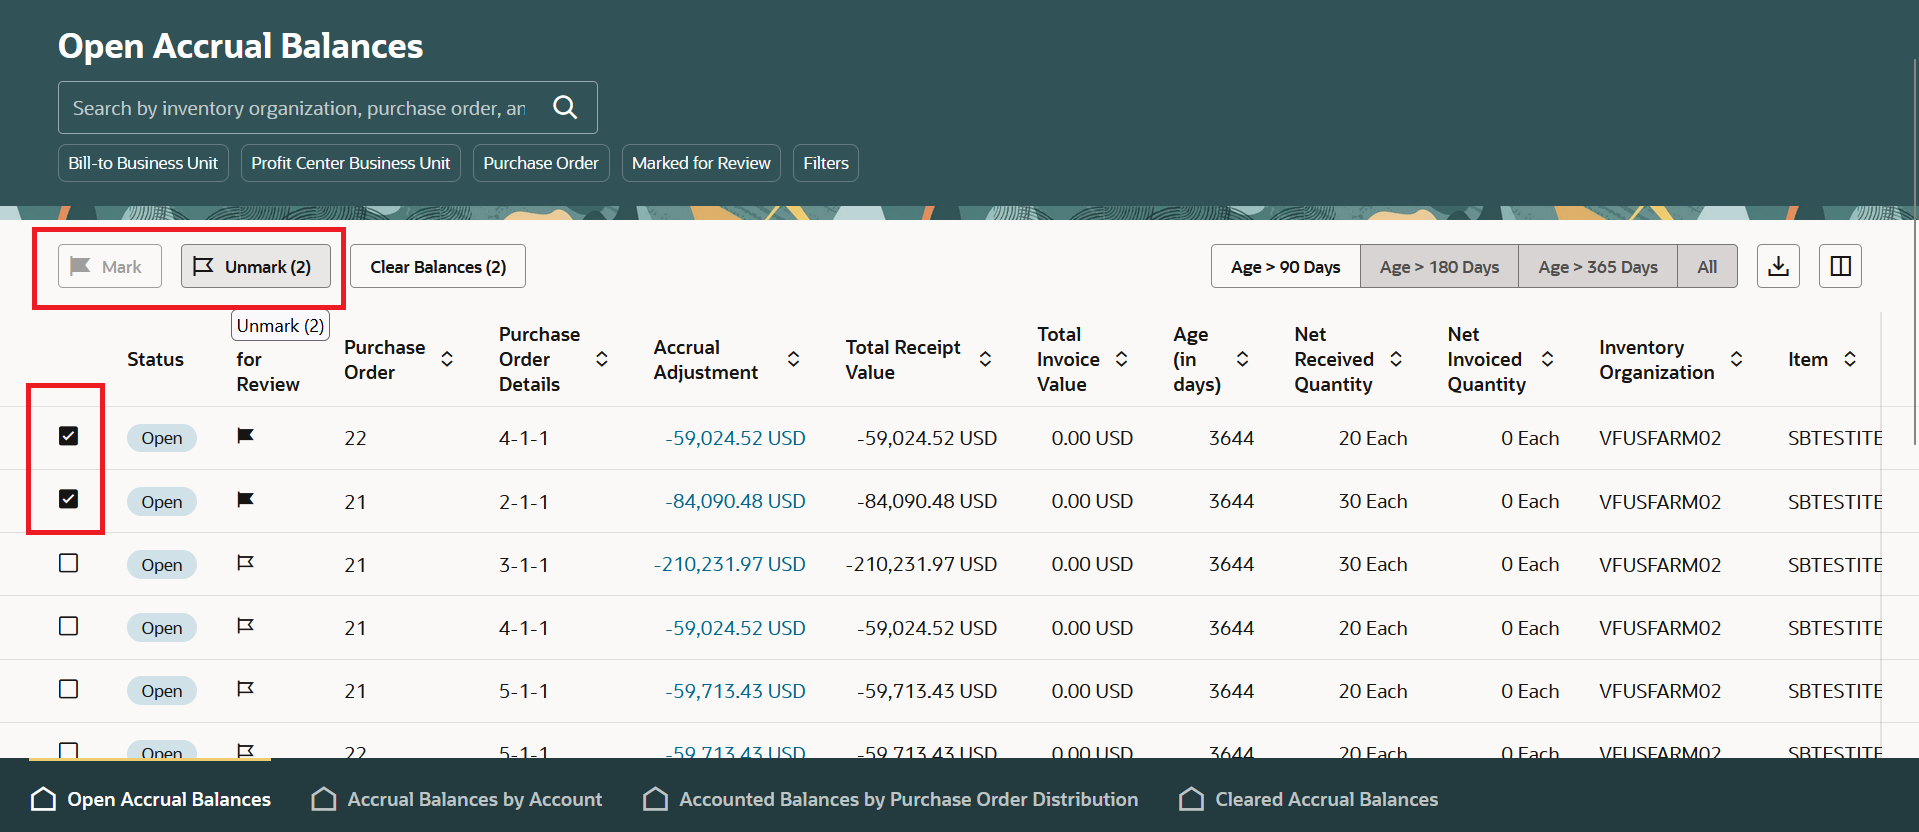Open accrual adjustment -59,024.52 USD for PO 22

(x=735, y=438)
